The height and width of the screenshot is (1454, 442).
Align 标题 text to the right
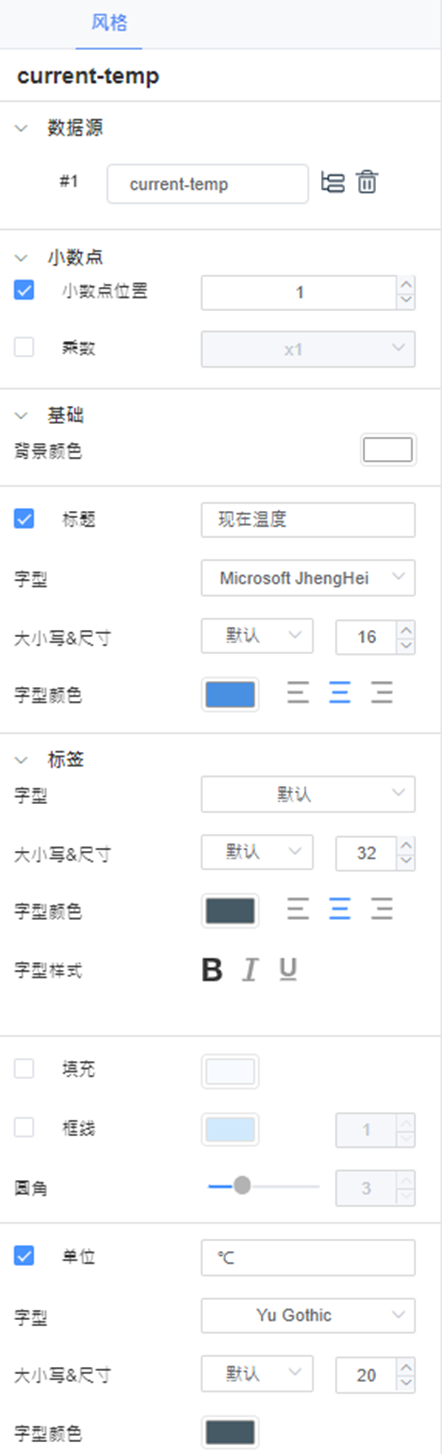(x=382, y=693)
